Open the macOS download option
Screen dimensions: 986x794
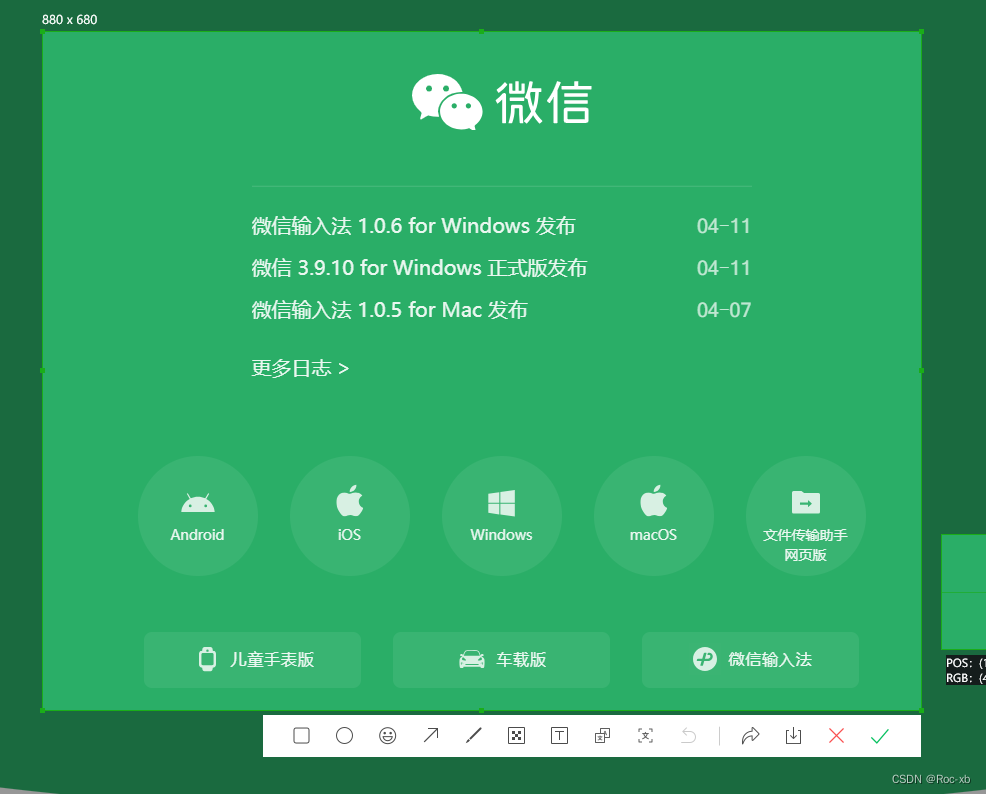(x=654, y=516)
